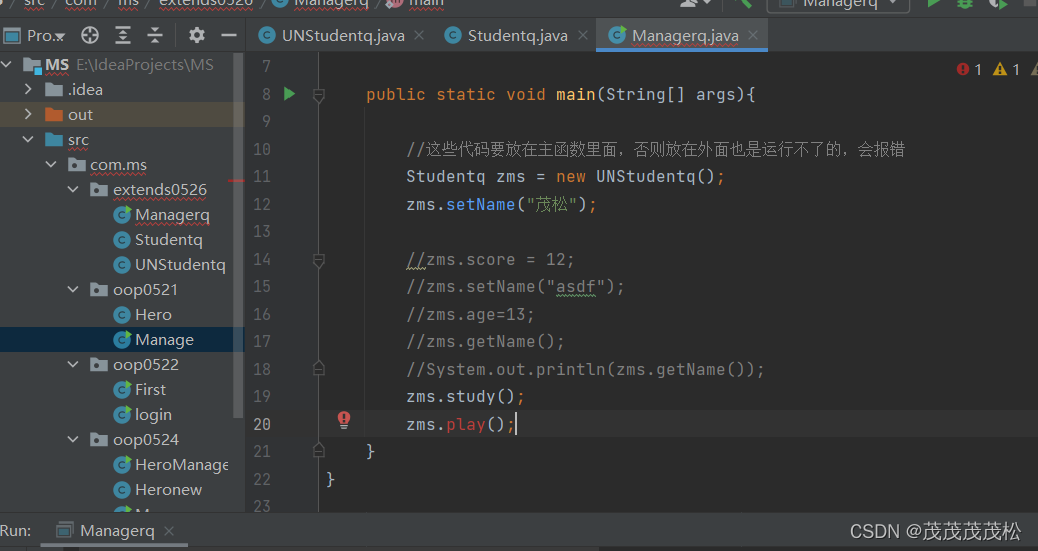Select the Managerq class in project tree

(x=172, y=215)
